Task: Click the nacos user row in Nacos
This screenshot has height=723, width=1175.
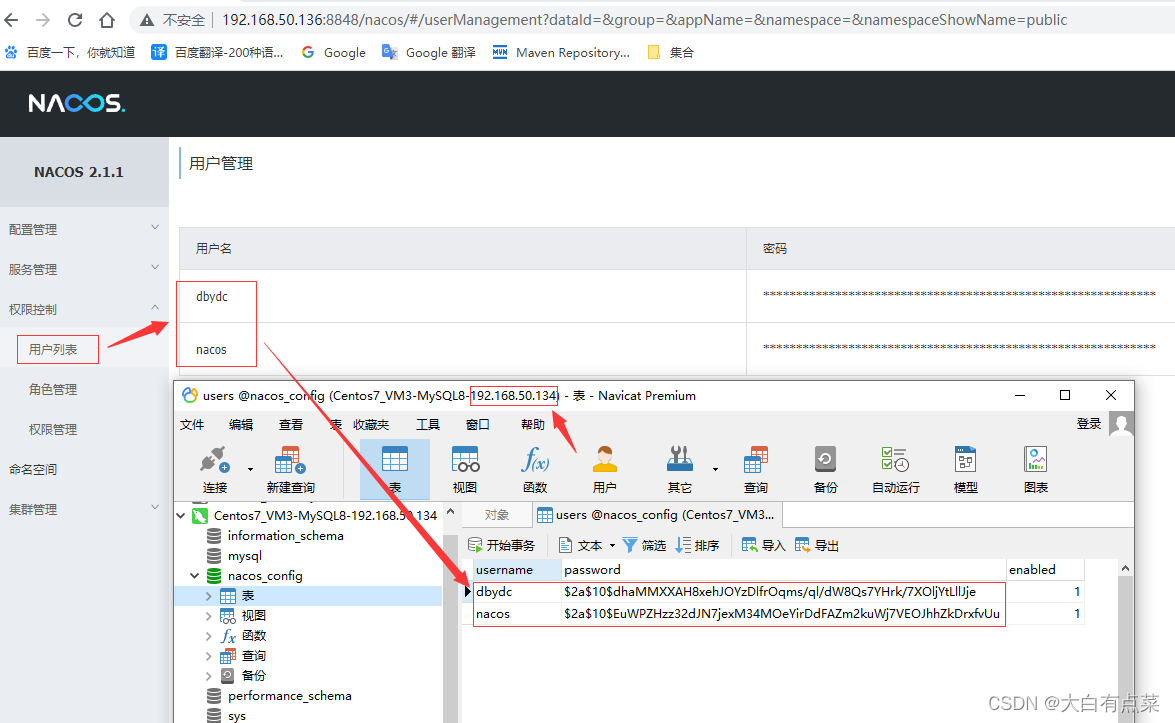Action: click(677, 349)
